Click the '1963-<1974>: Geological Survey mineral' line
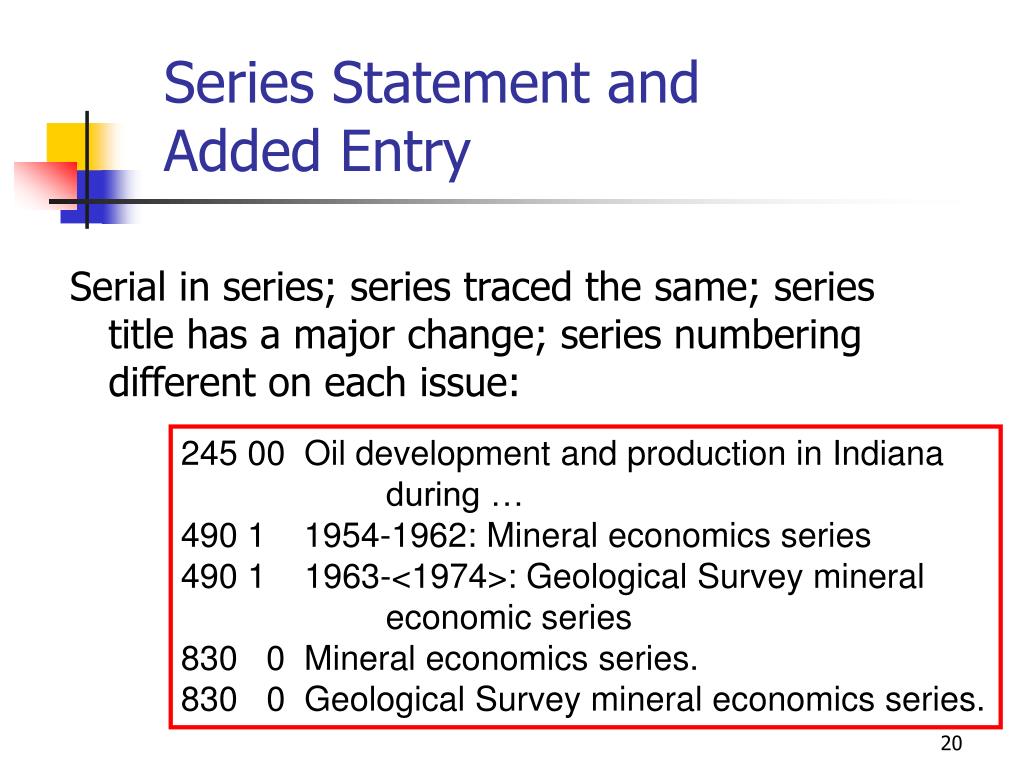The image size is (1024, 768). [615, 577]
